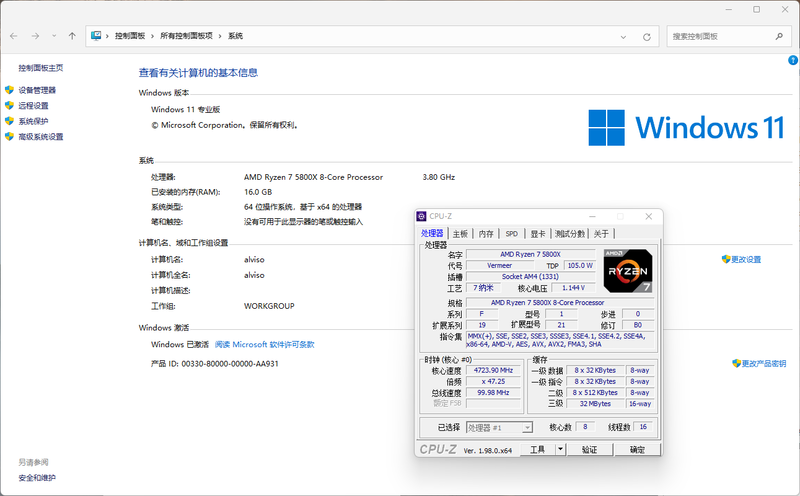The height and width of the screenshot is (496, 800).
Task: Click the 确定 button in CPU-Z
Action: coord(638,450)
